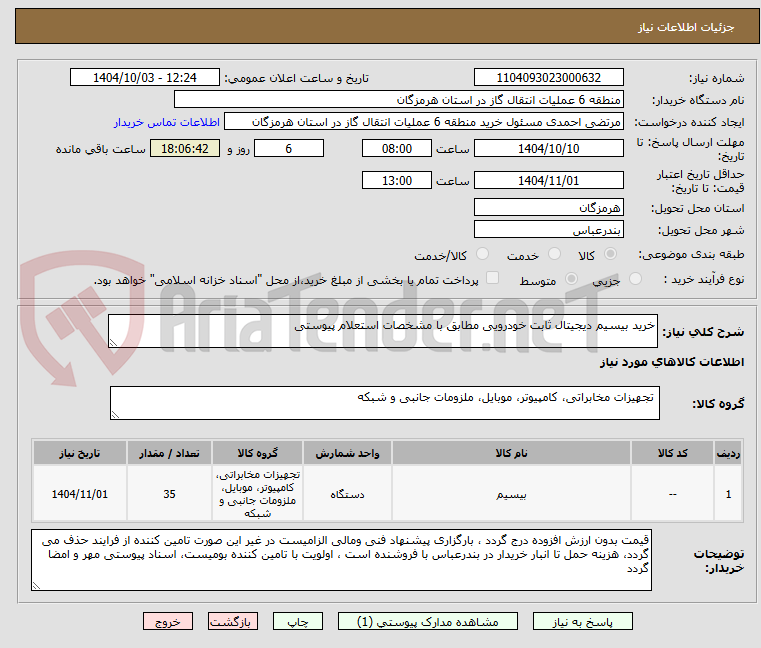Click the دستگاه unit cell
The image size is (761, 648).
tap(347, 494)
